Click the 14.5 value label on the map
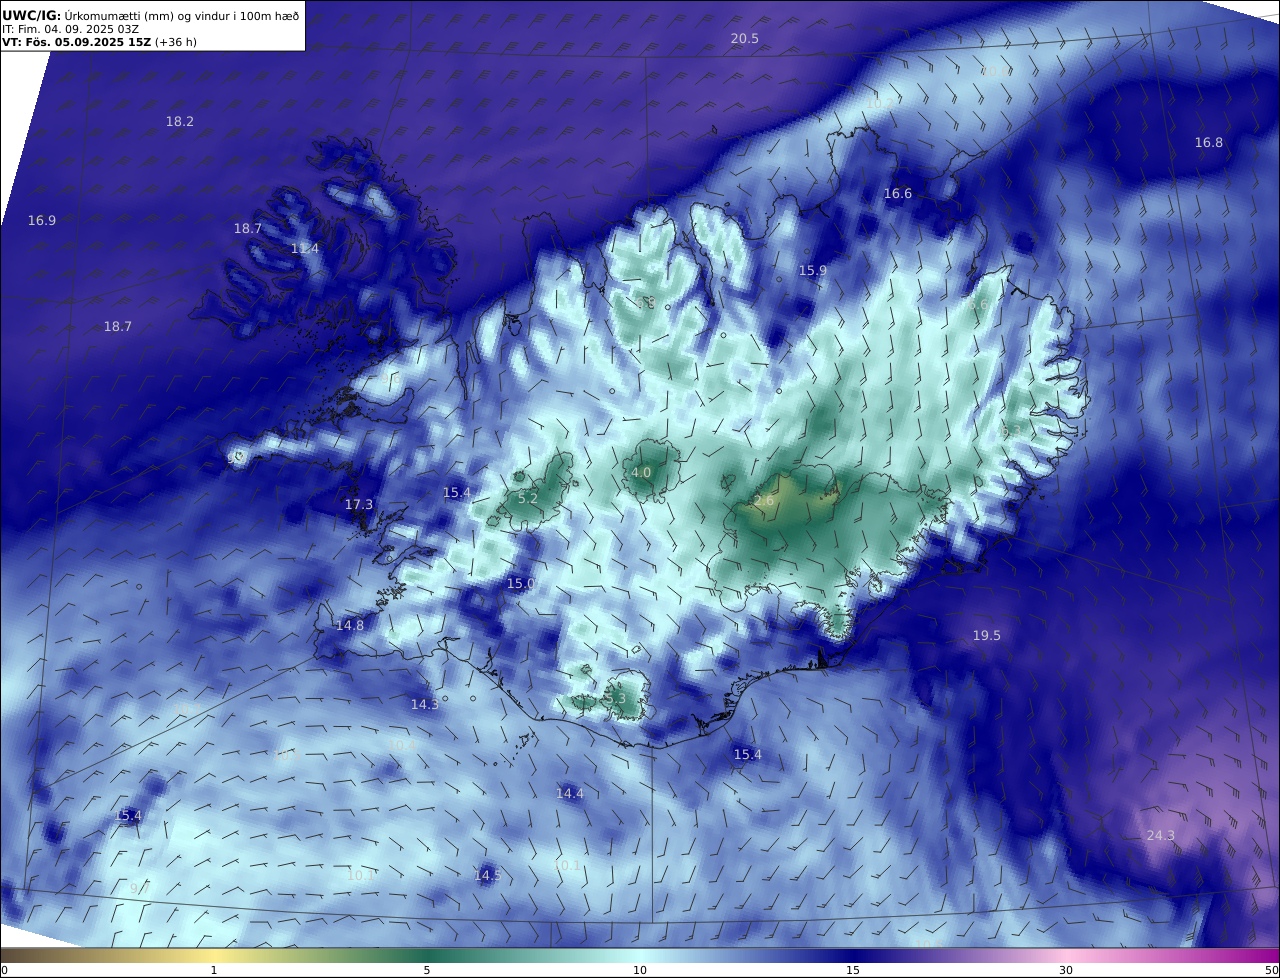The image size is (1280, 978). 488,875
